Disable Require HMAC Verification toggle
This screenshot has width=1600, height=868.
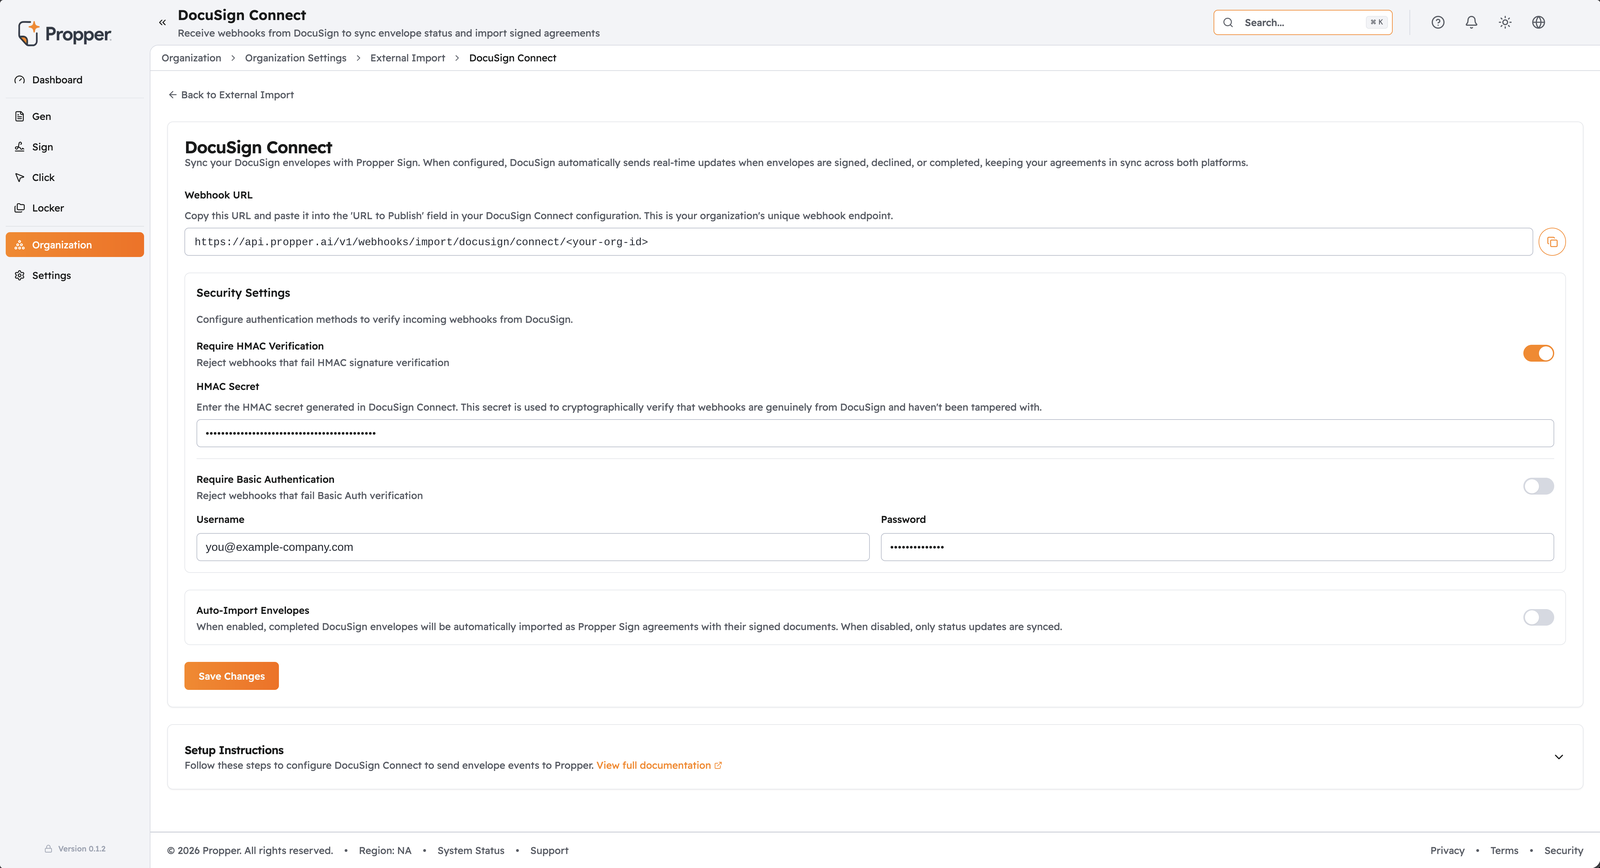1538,353
